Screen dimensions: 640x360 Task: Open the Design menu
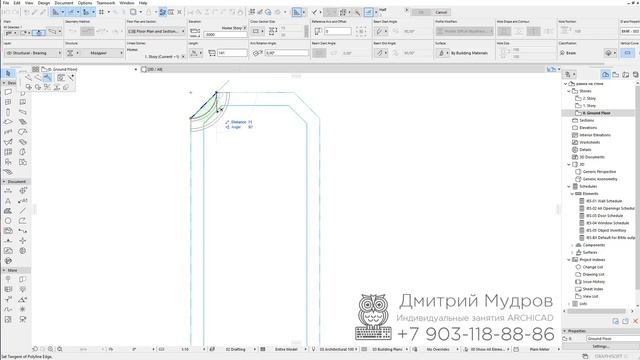(44, 3)
